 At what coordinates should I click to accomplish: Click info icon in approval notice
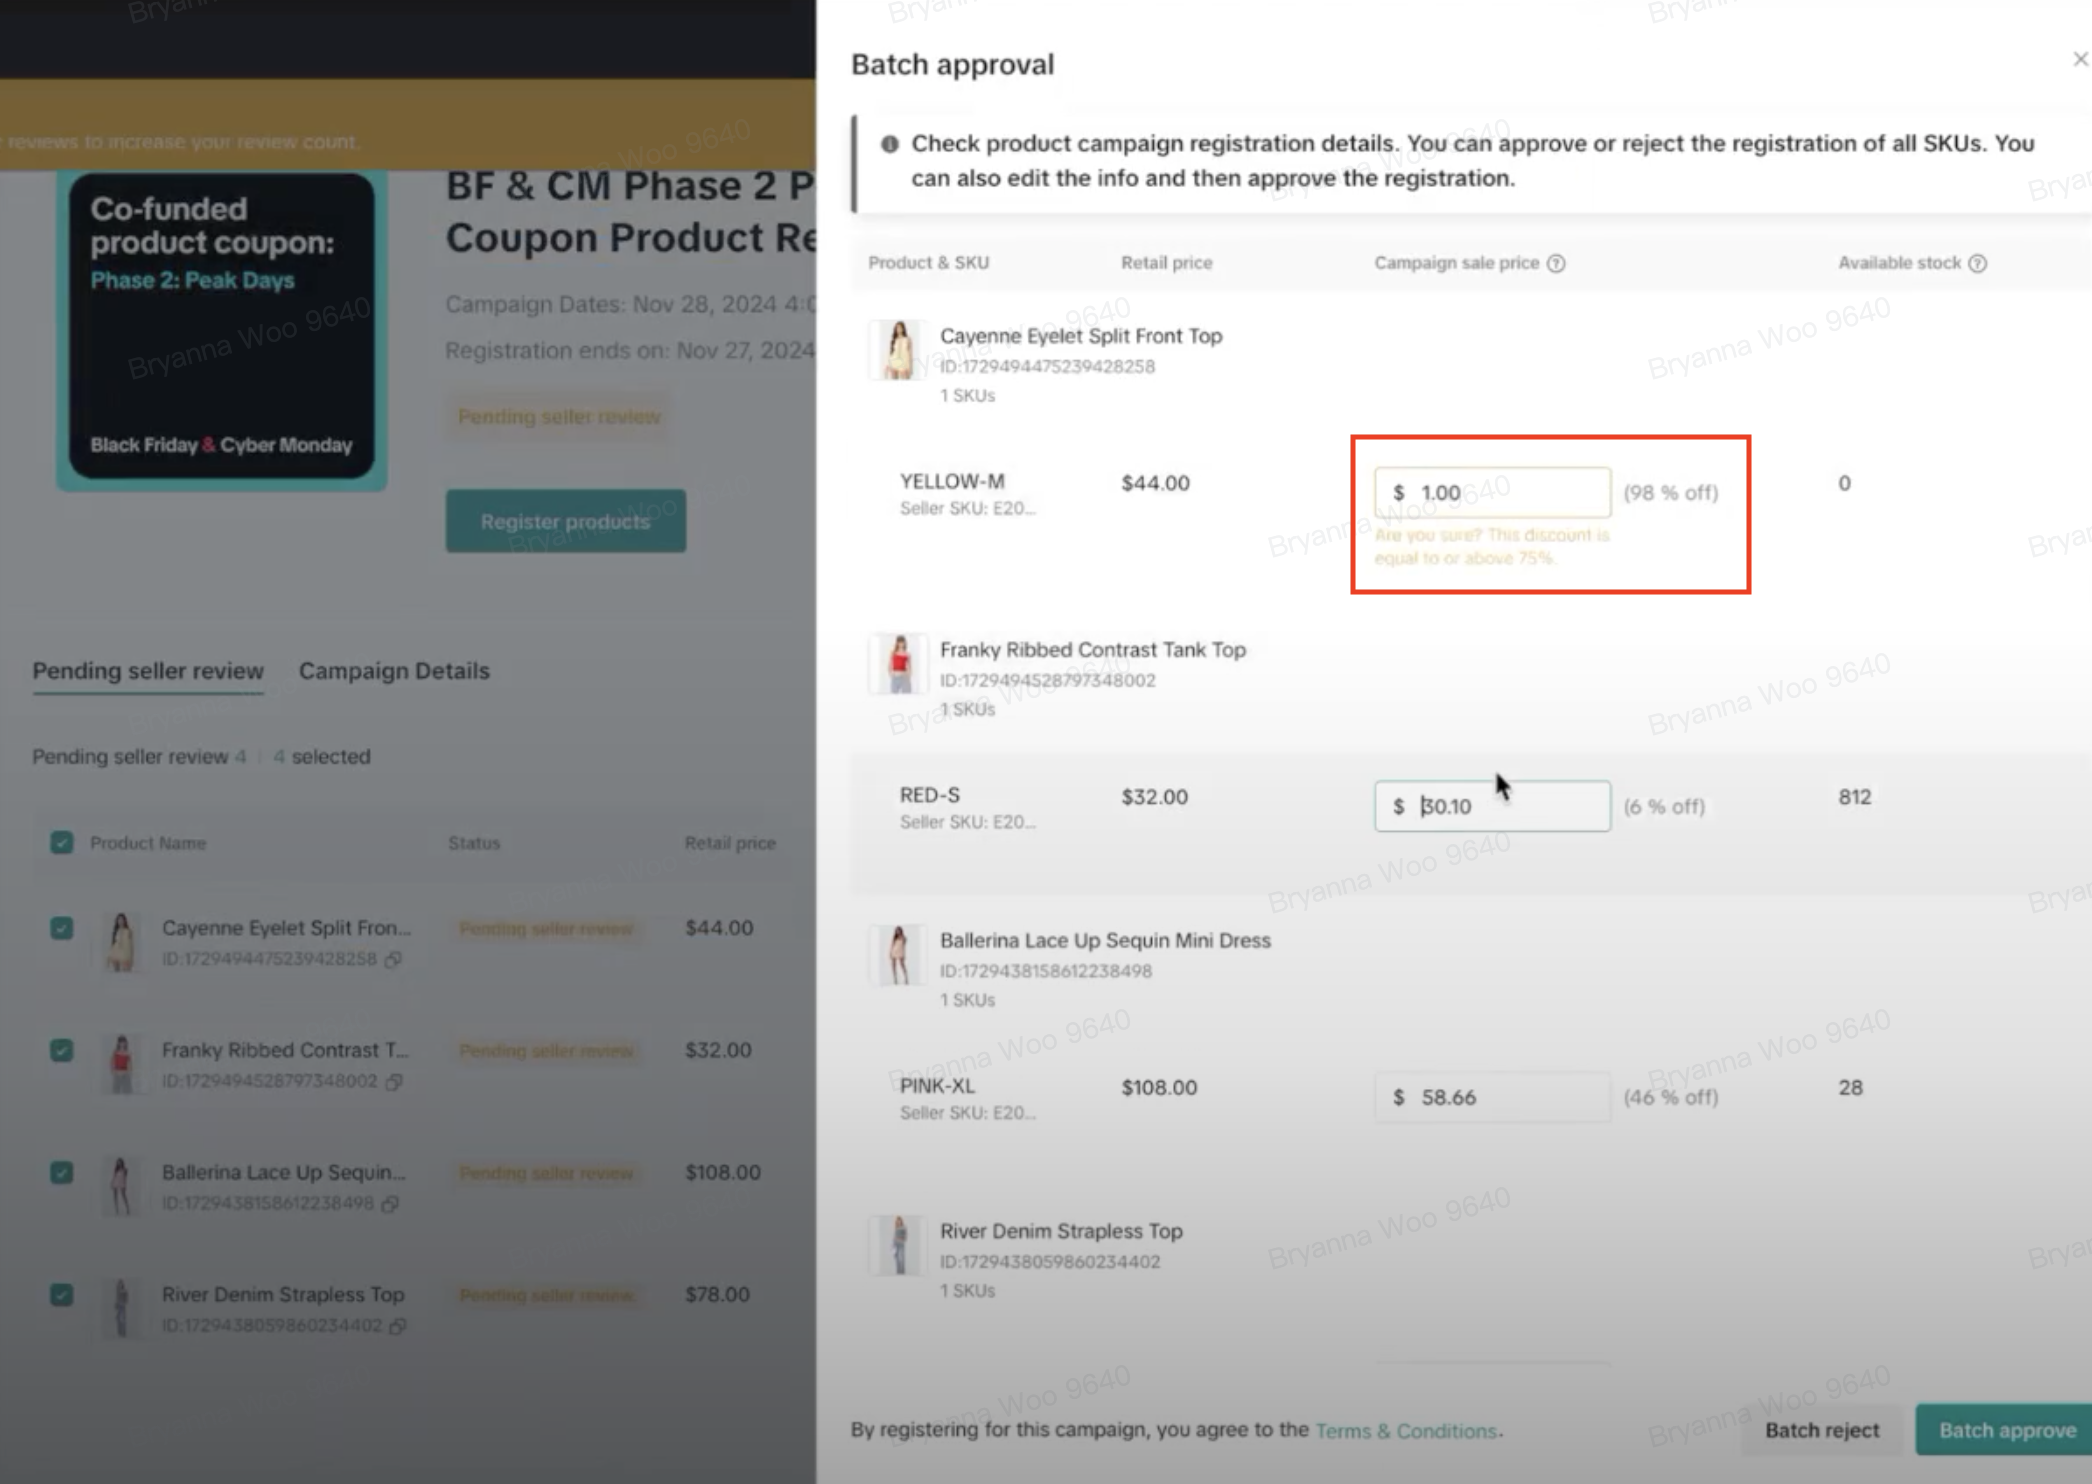[x=889, y=144]
